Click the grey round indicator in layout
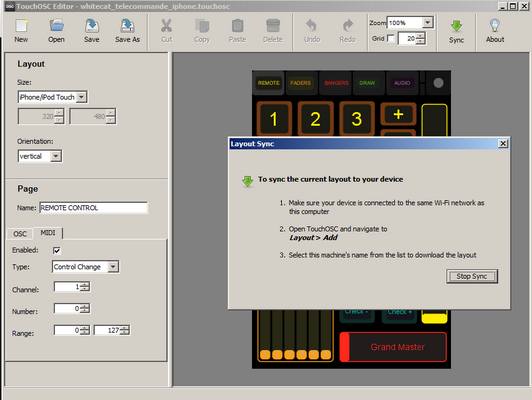The image size is (532, 400). [x=438, y=83]
